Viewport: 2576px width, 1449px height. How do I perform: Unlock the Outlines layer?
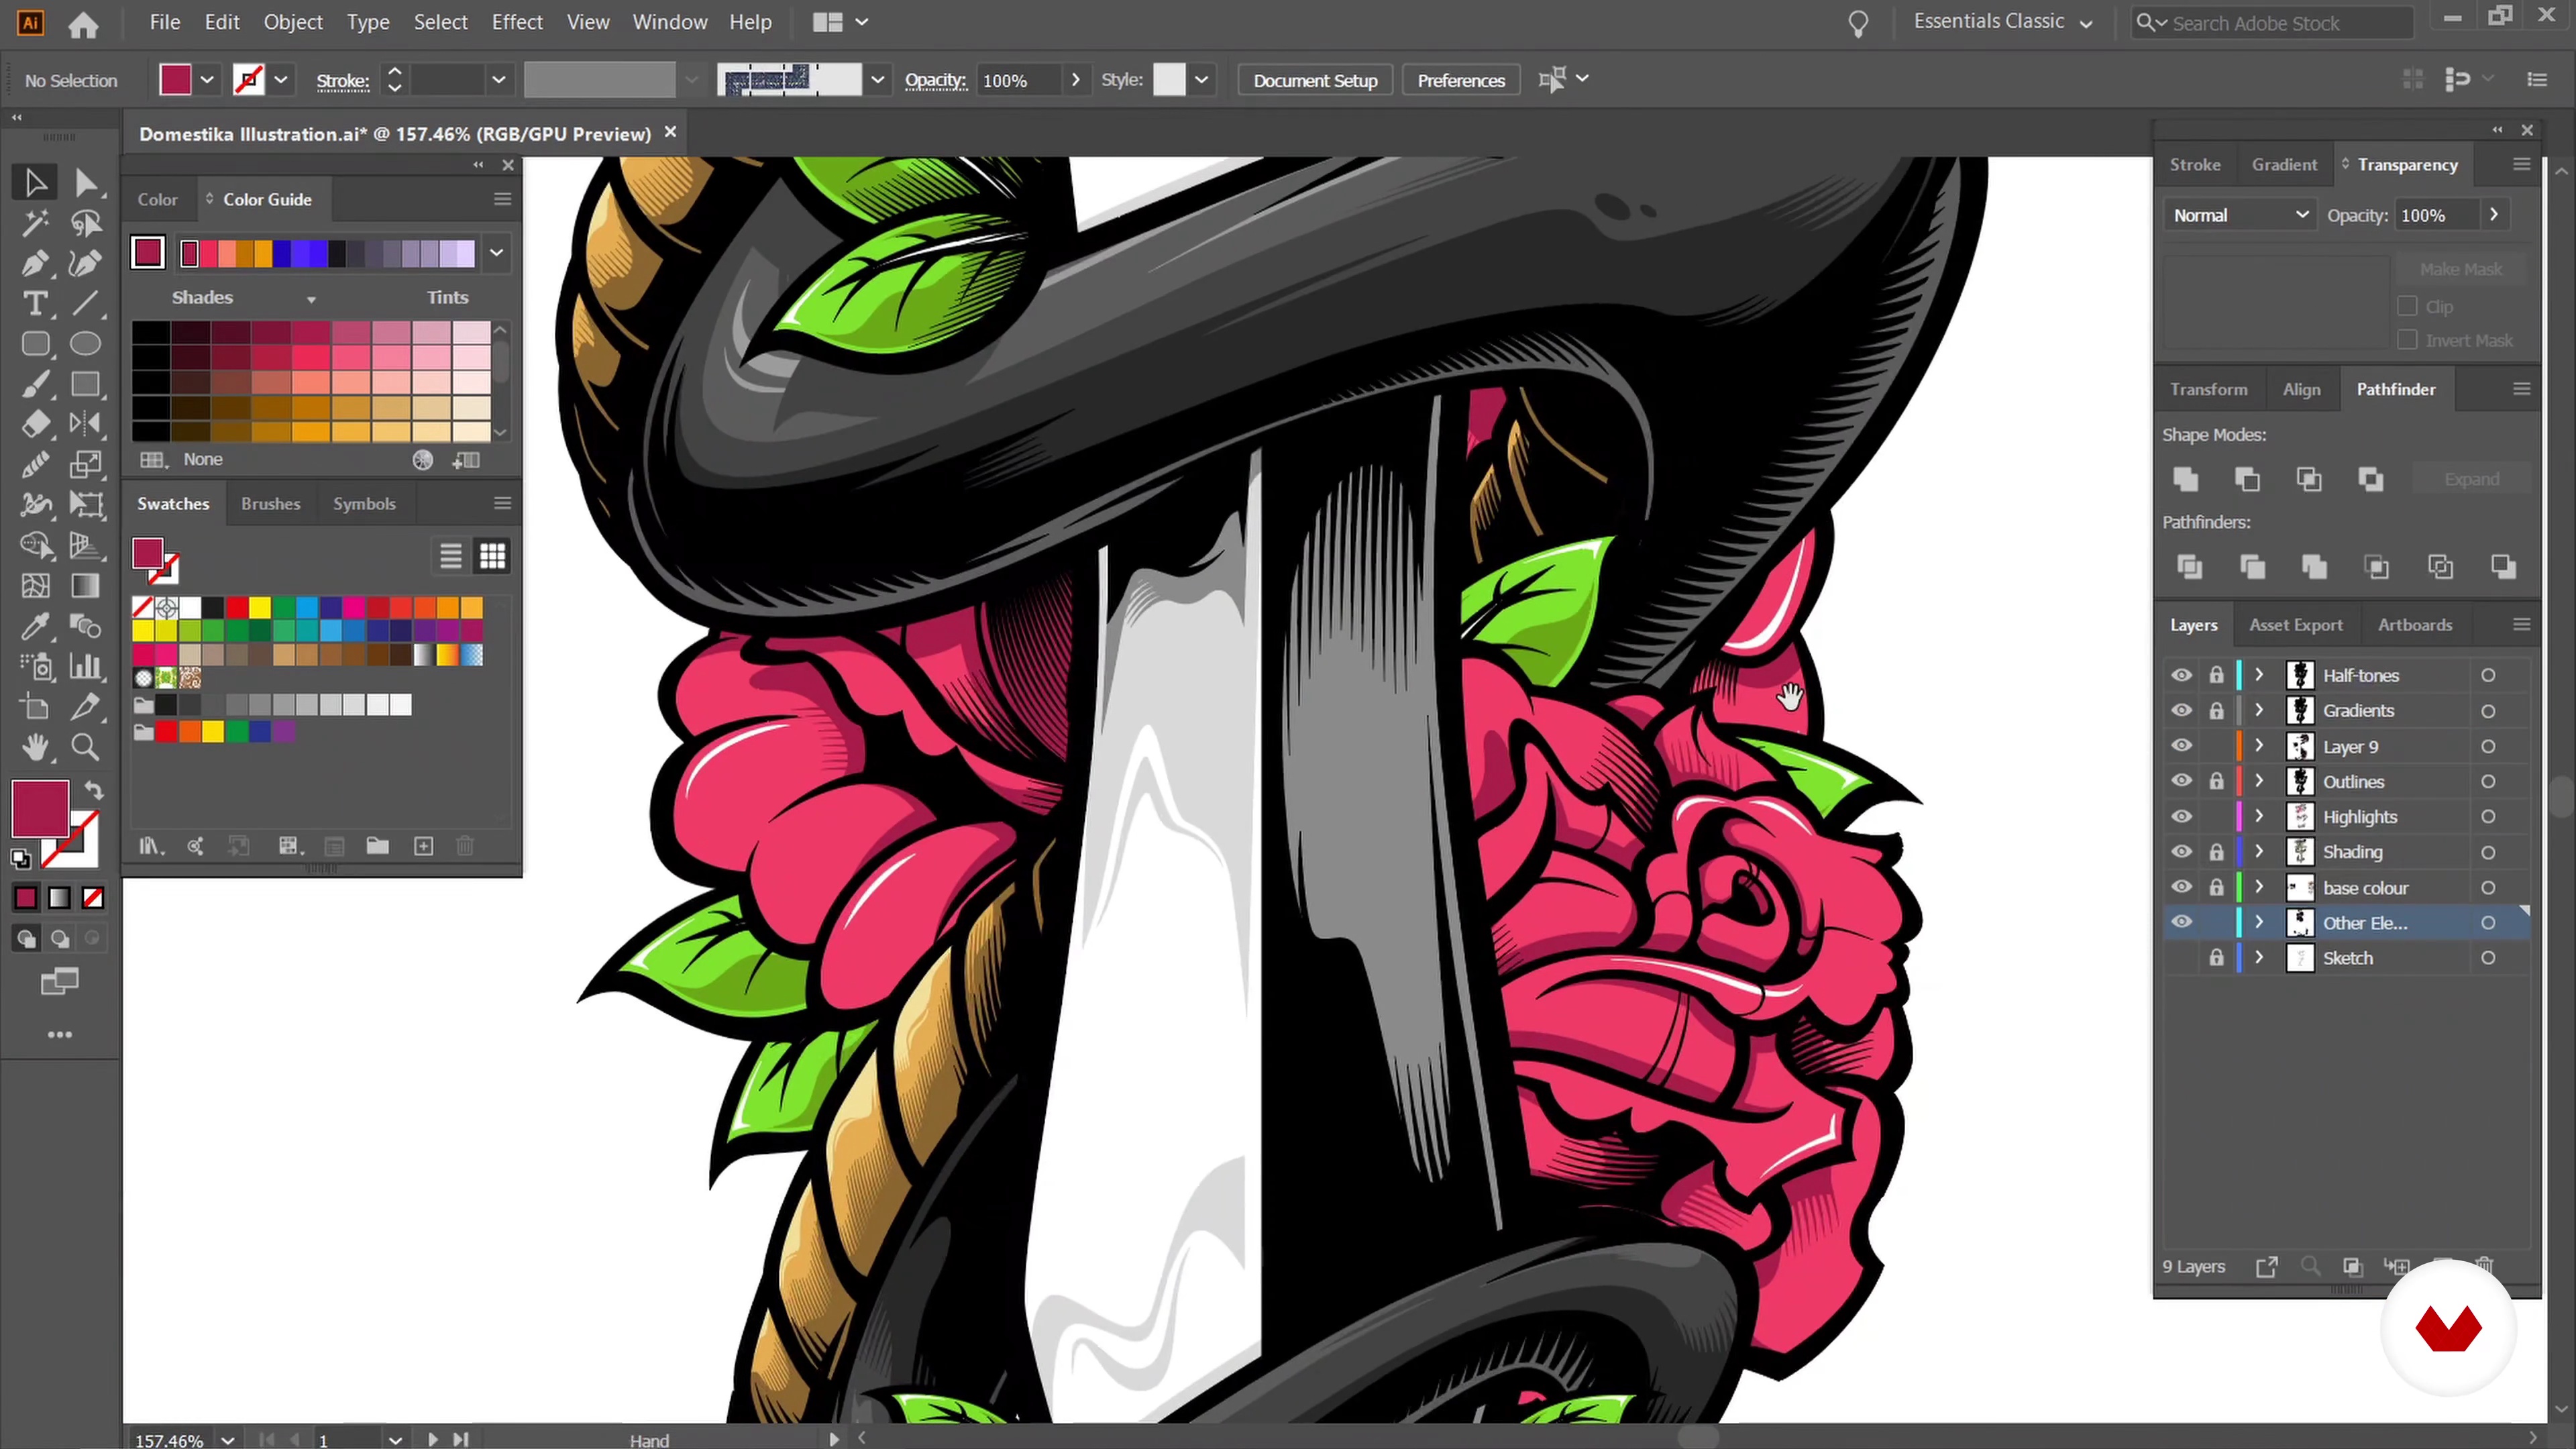point(2216,781)
